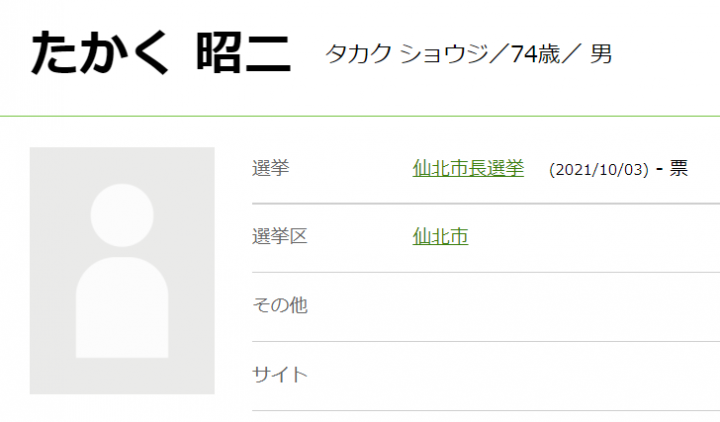
Task: Select the 選挙区 row label
Action: [x=280, y=237]
